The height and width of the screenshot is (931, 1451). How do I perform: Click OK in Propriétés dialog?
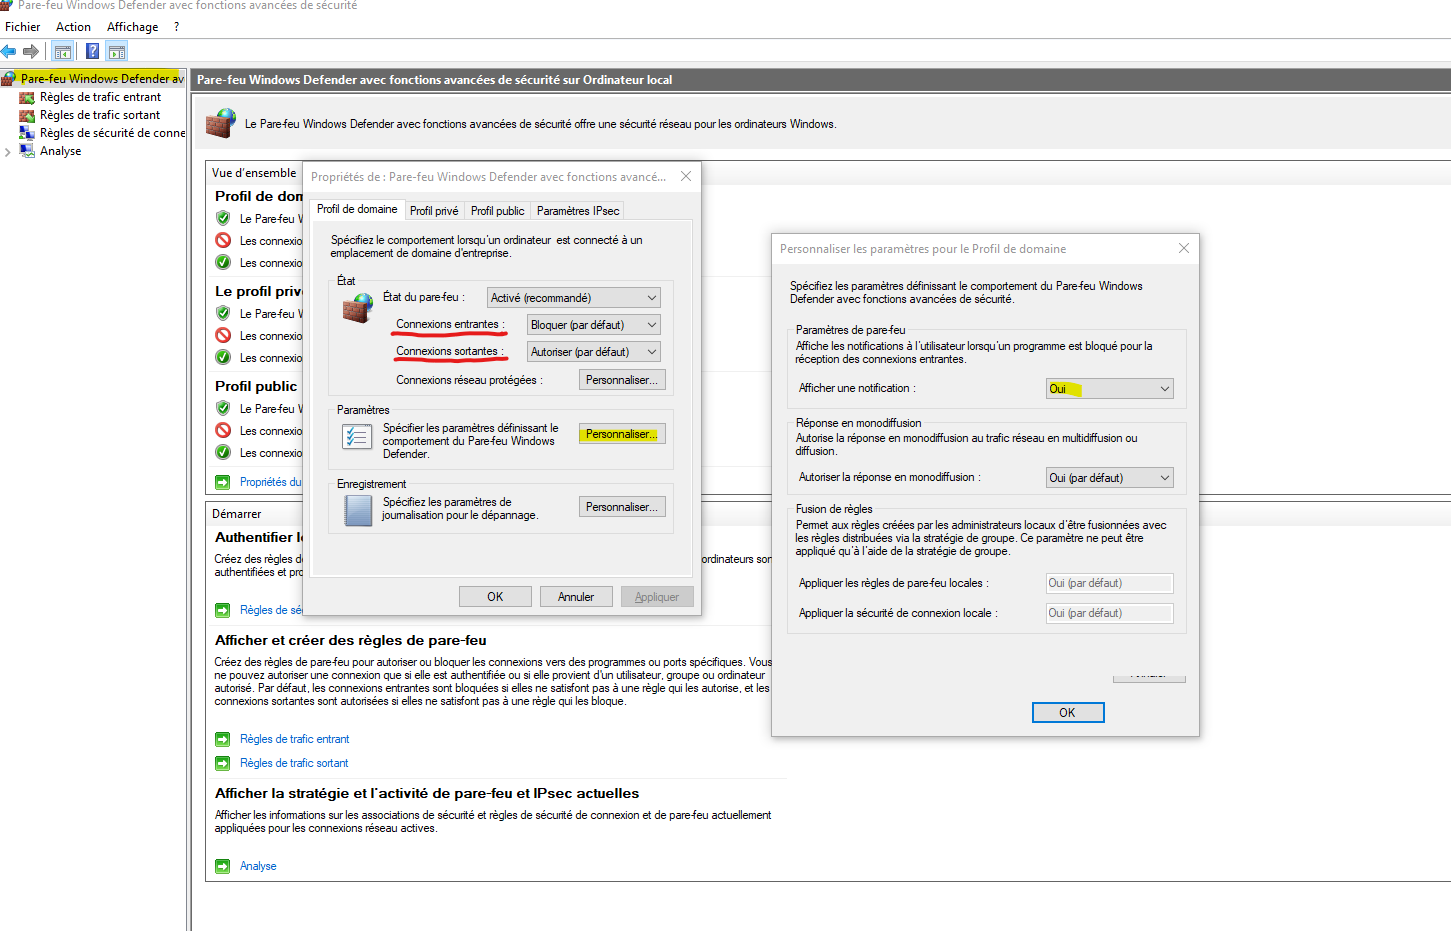click(x=495, y=597)
